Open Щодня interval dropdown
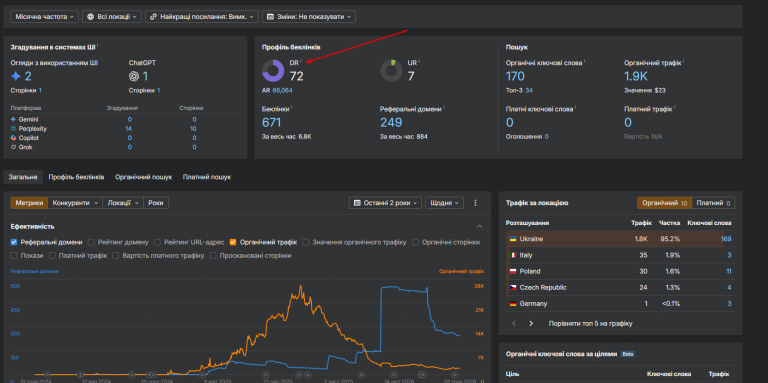Viewport: 768px width, 383px height. pyautogui.click(x=444, y=203)
